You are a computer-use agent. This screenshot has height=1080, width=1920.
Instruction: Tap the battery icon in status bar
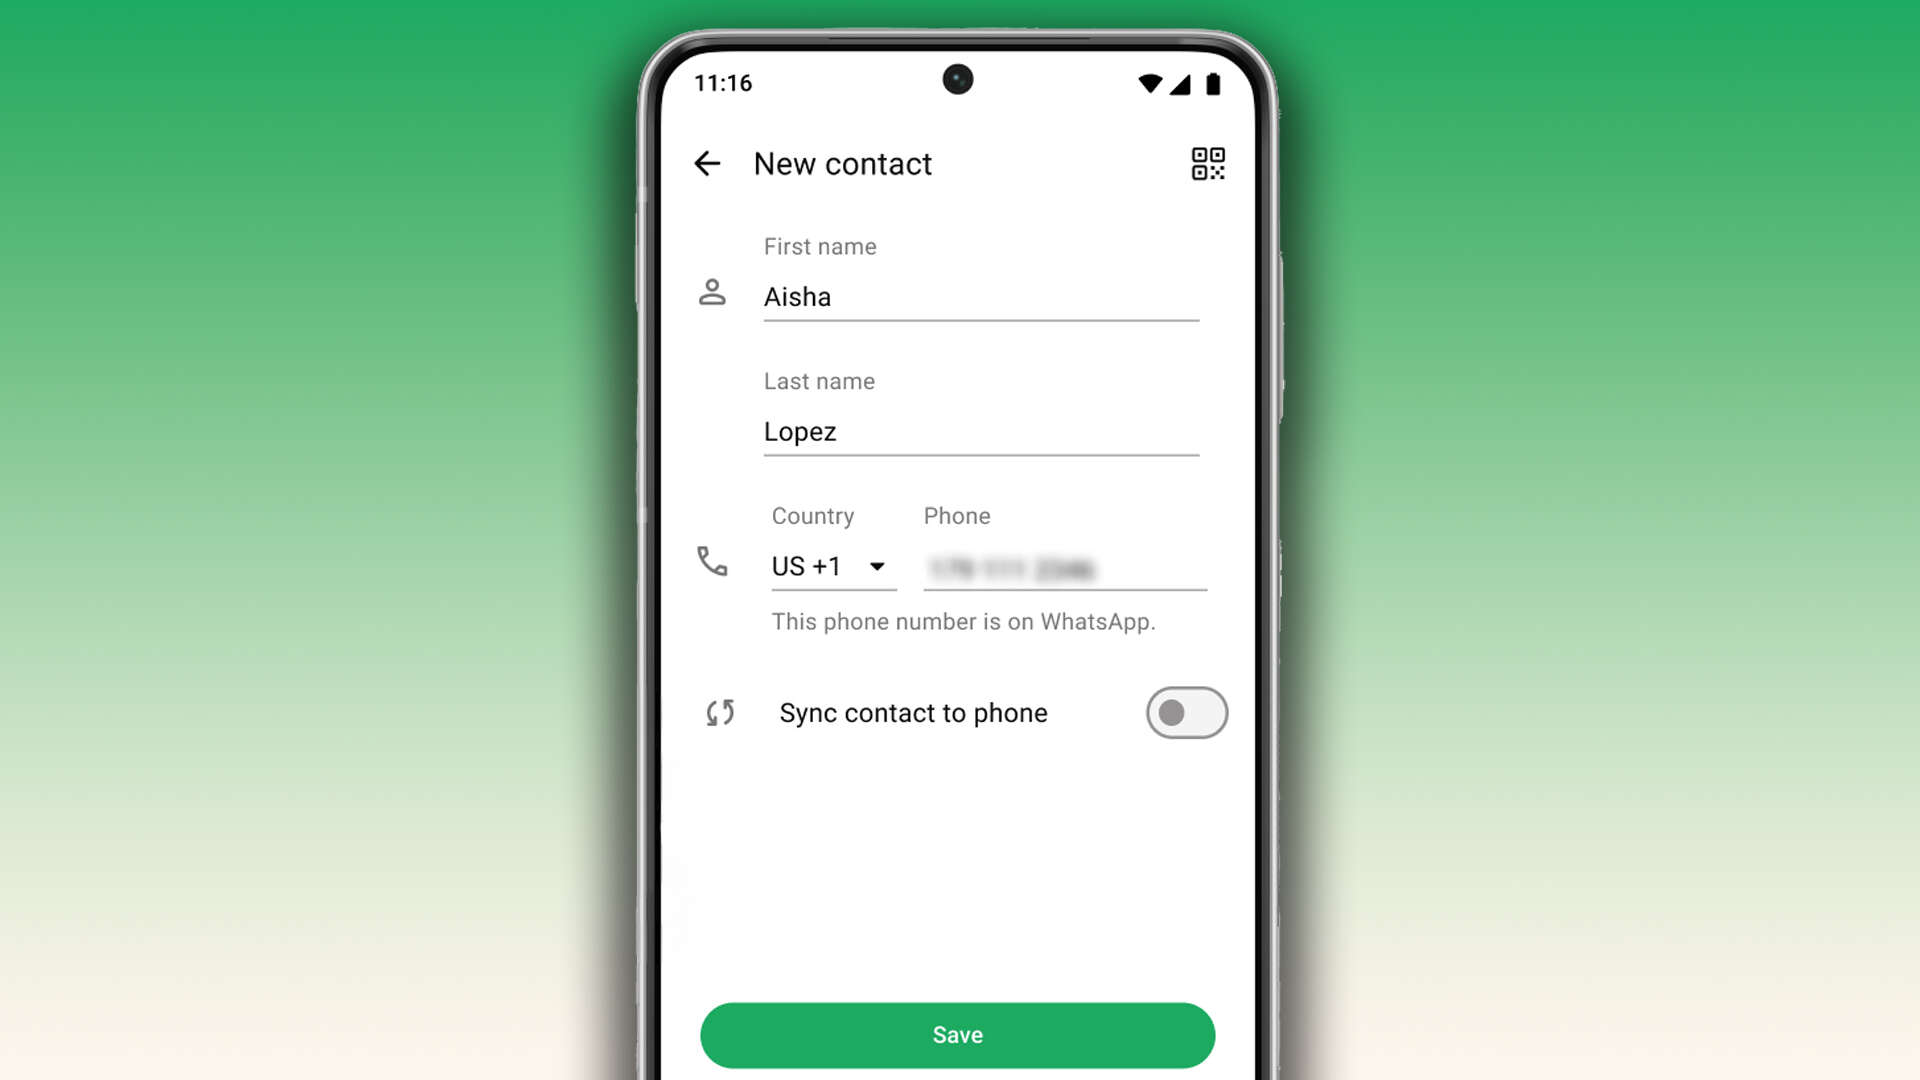coord(1213,82)
